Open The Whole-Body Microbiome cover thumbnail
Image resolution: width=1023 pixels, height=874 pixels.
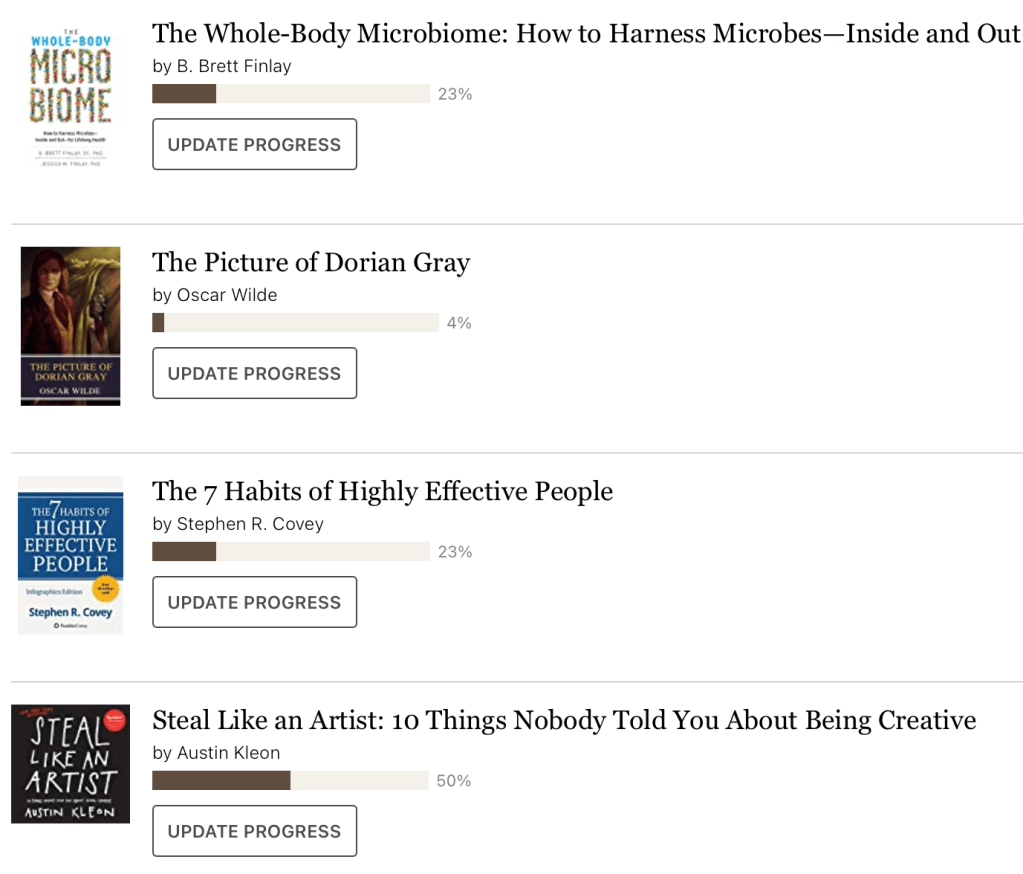click(x=70, y=97)
